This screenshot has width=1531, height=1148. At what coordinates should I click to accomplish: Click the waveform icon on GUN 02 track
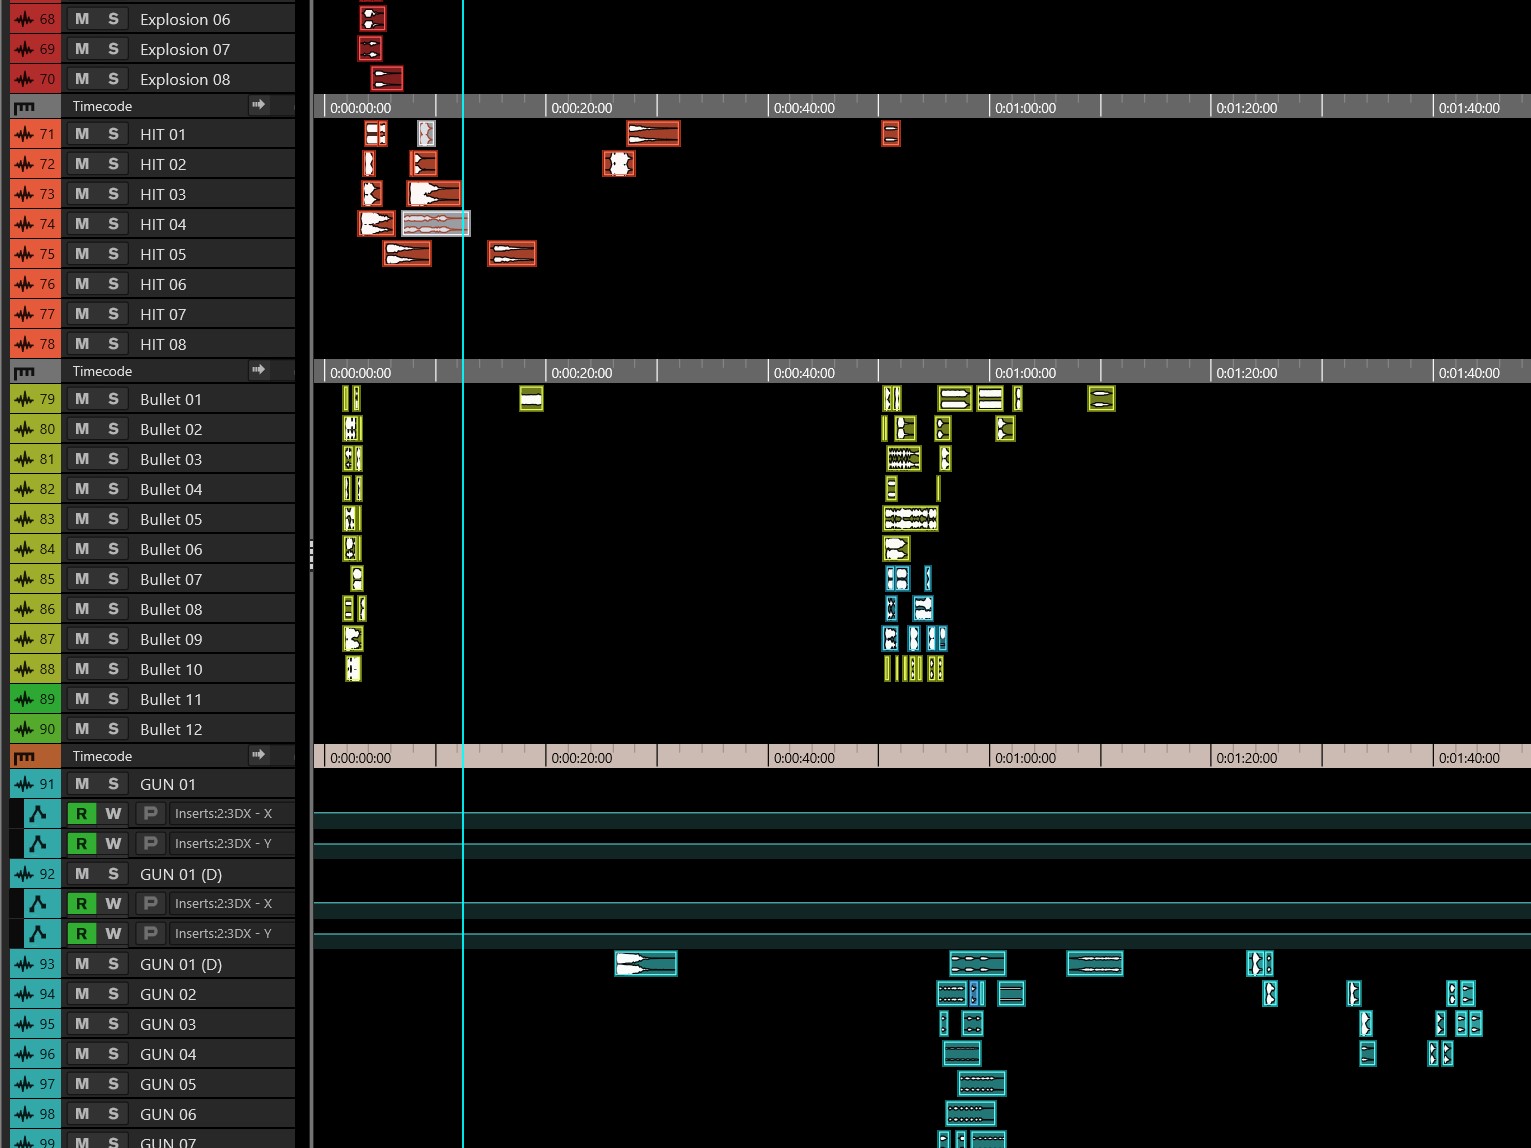24,994
